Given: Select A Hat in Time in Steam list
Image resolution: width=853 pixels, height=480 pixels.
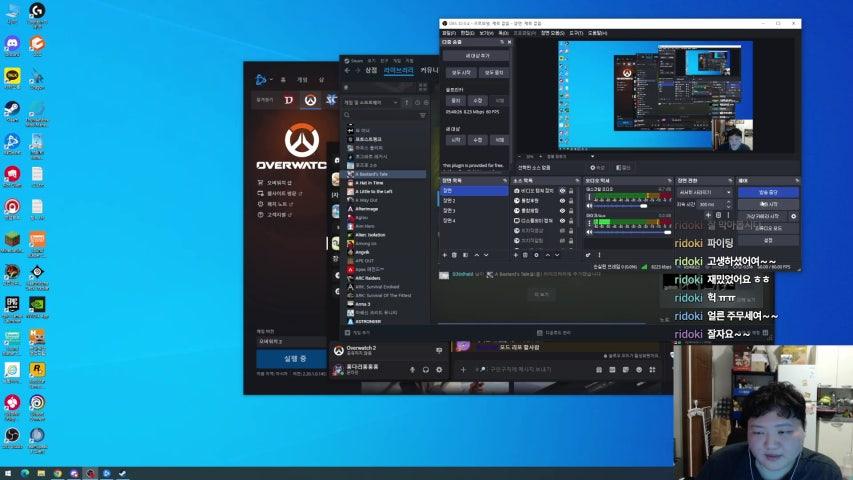Looking at the screenshot, I should pos(369,182).
